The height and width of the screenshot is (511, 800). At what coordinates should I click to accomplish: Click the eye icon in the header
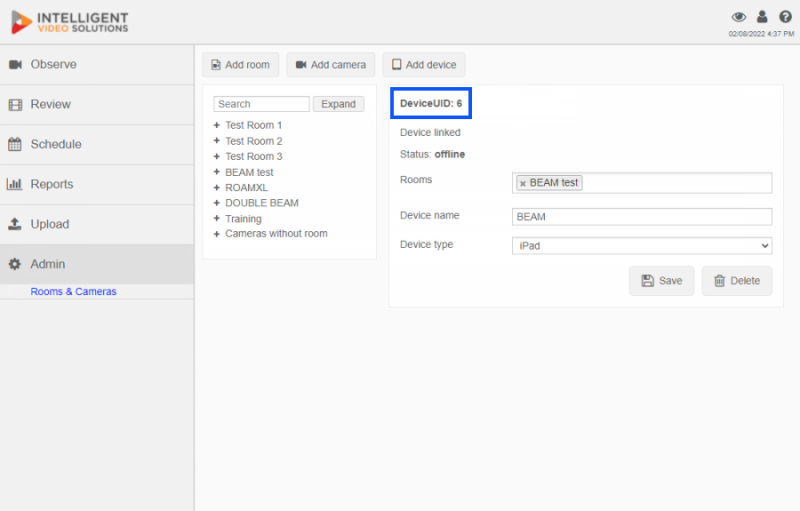(738, 17)
